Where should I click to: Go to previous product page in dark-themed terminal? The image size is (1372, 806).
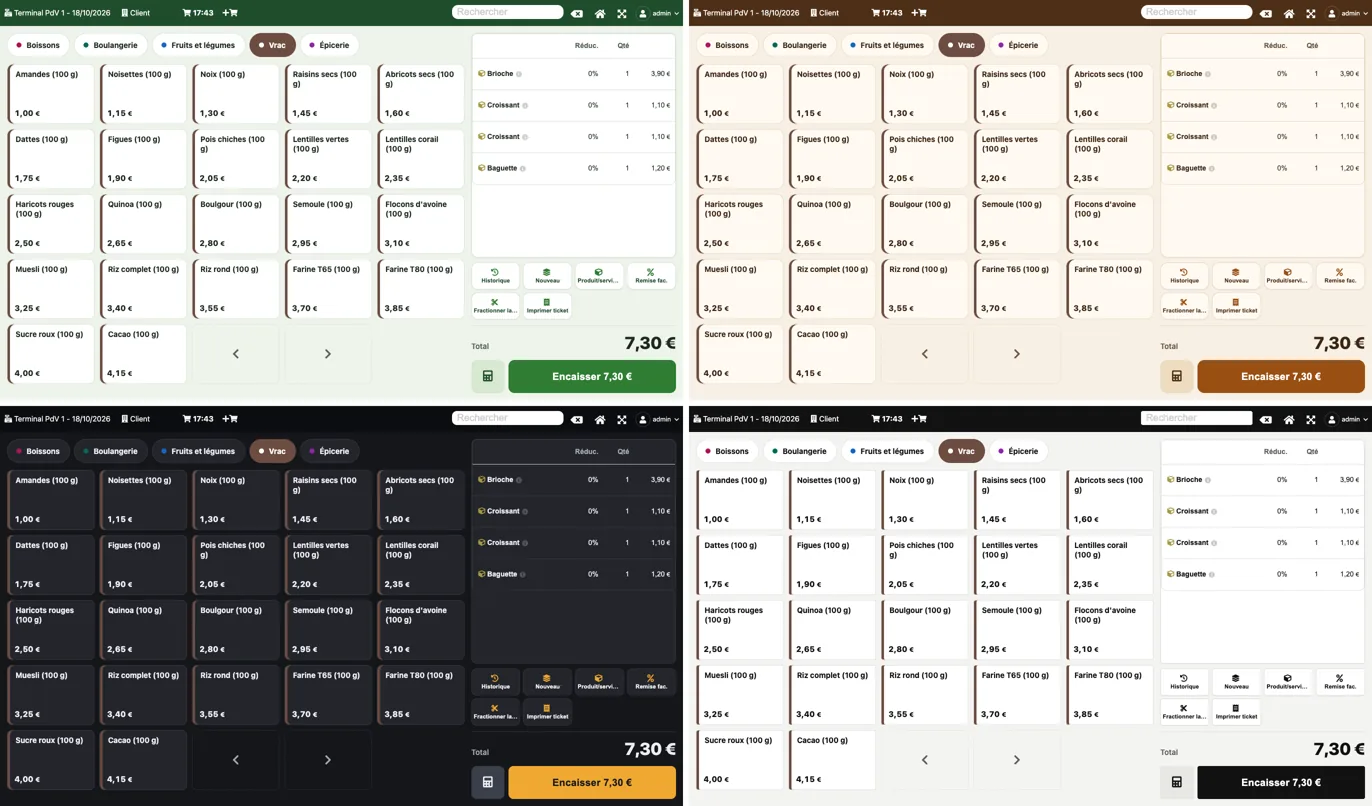[236, 760]
